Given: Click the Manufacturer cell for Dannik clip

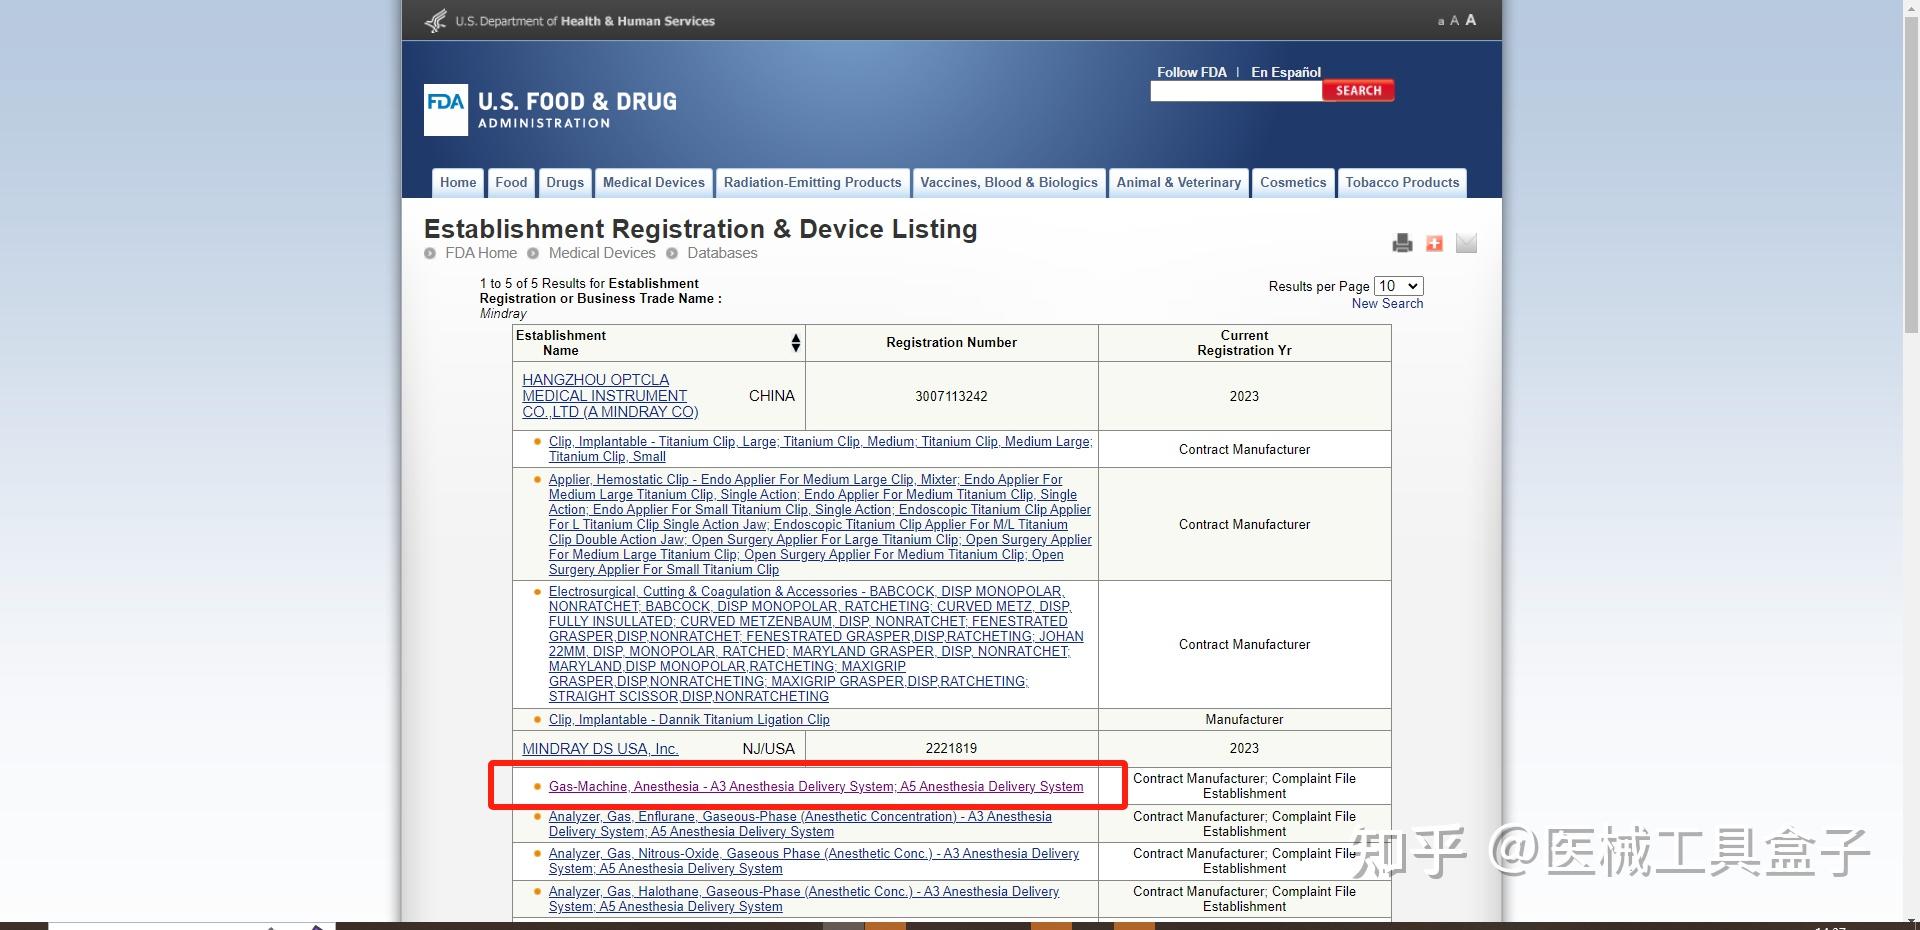Looking at the screenshot, I should click(1244, 720).
